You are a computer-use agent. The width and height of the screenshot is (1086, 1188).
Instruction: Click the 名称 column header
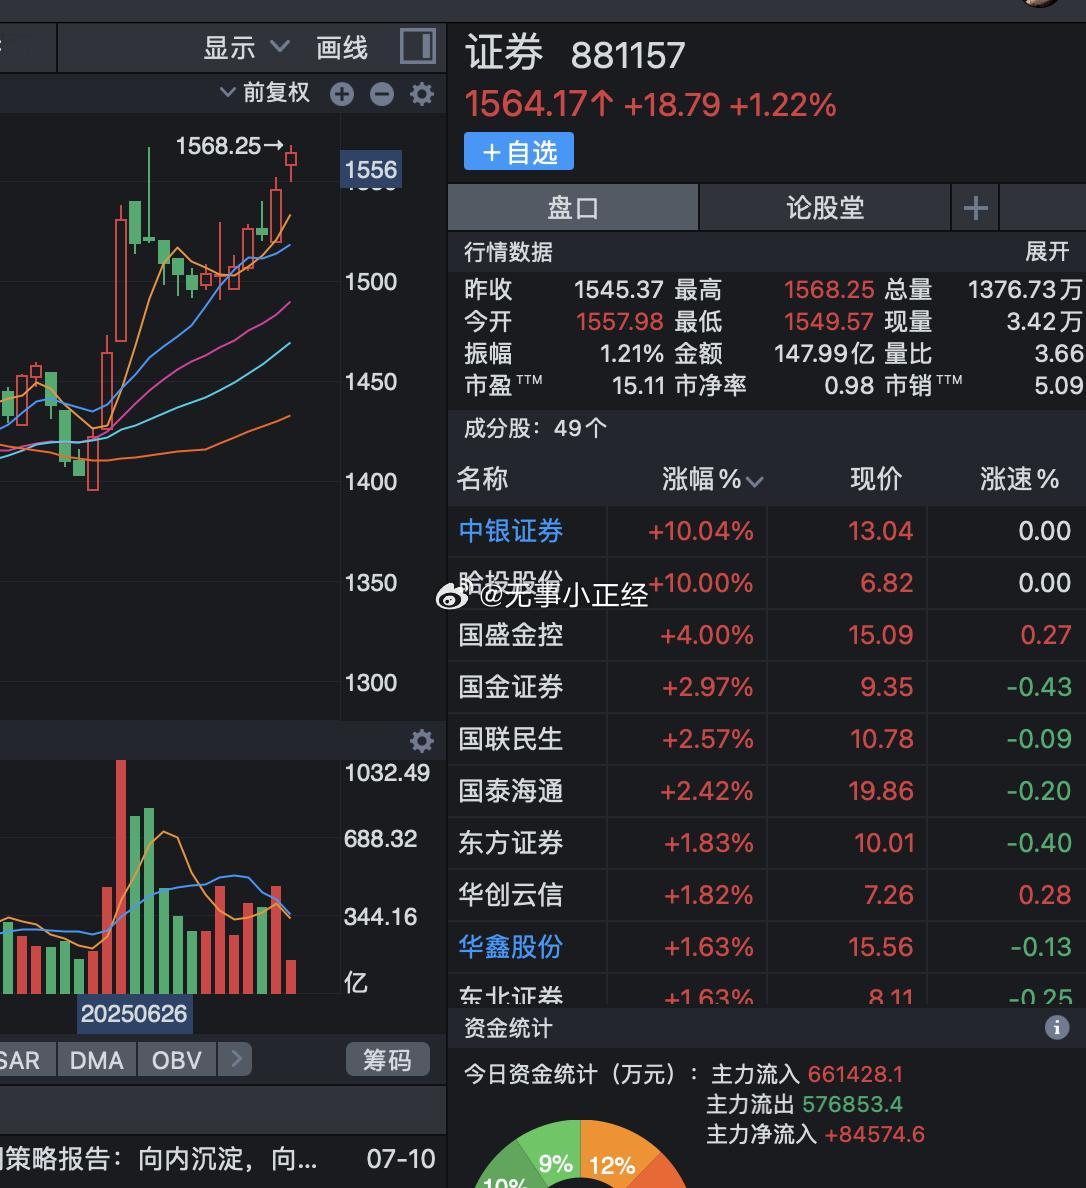[x=482, y=479]
